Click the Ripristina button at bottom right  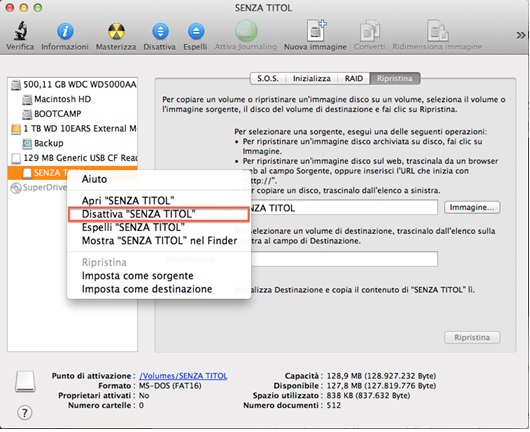click(x=472, y=337)
